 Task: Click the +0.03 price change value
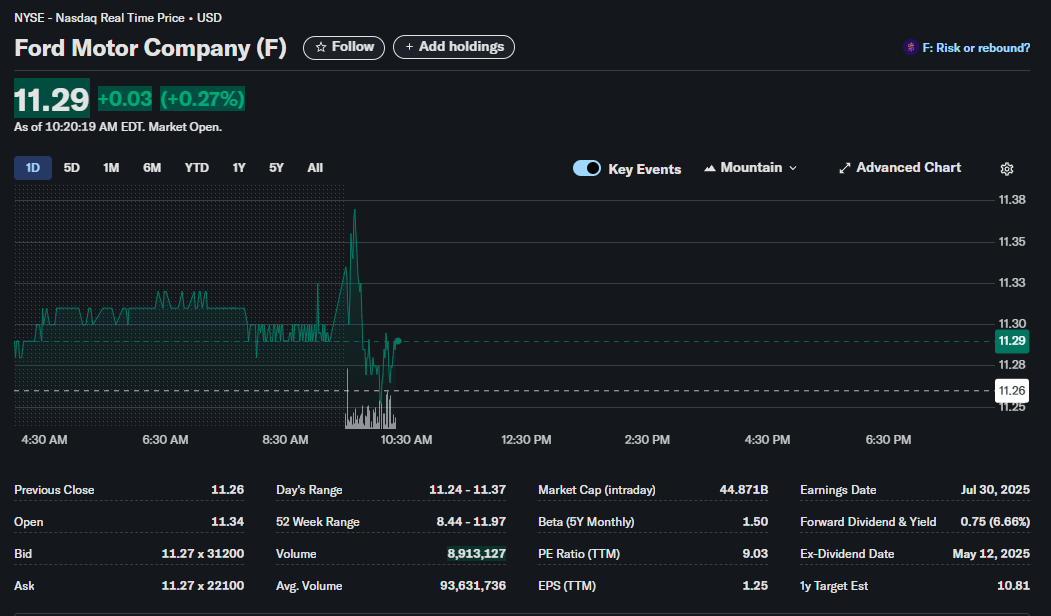click(125, 99)
